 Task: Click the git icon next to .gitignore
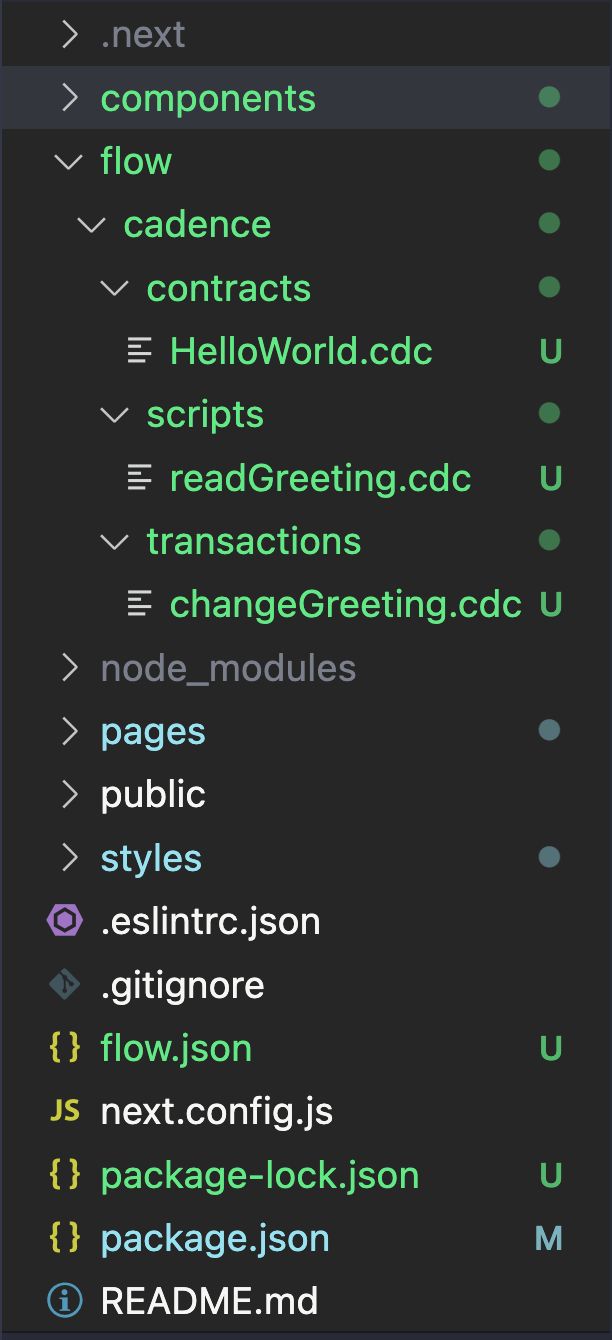click(65, 985)
